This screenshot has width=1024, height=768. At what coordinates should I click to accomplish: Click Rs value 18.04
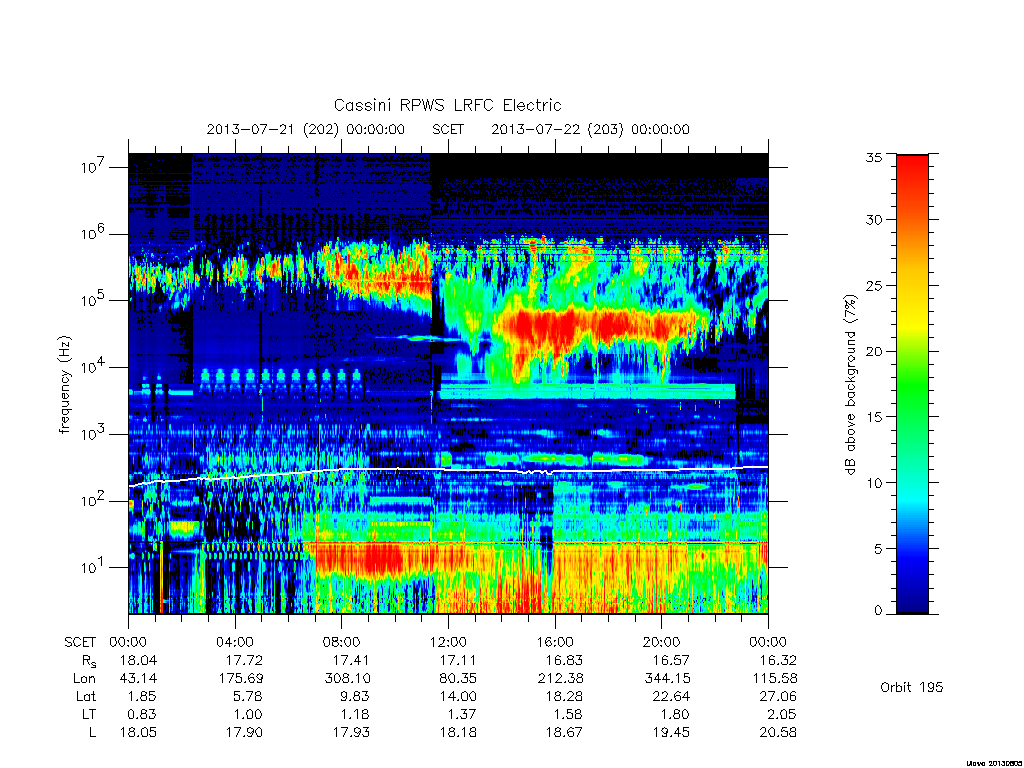138,660
